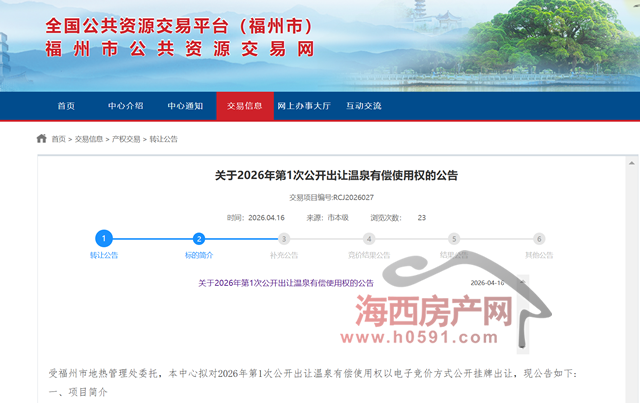Click the 转让公告 label under step 1

[x=104, y=255]
